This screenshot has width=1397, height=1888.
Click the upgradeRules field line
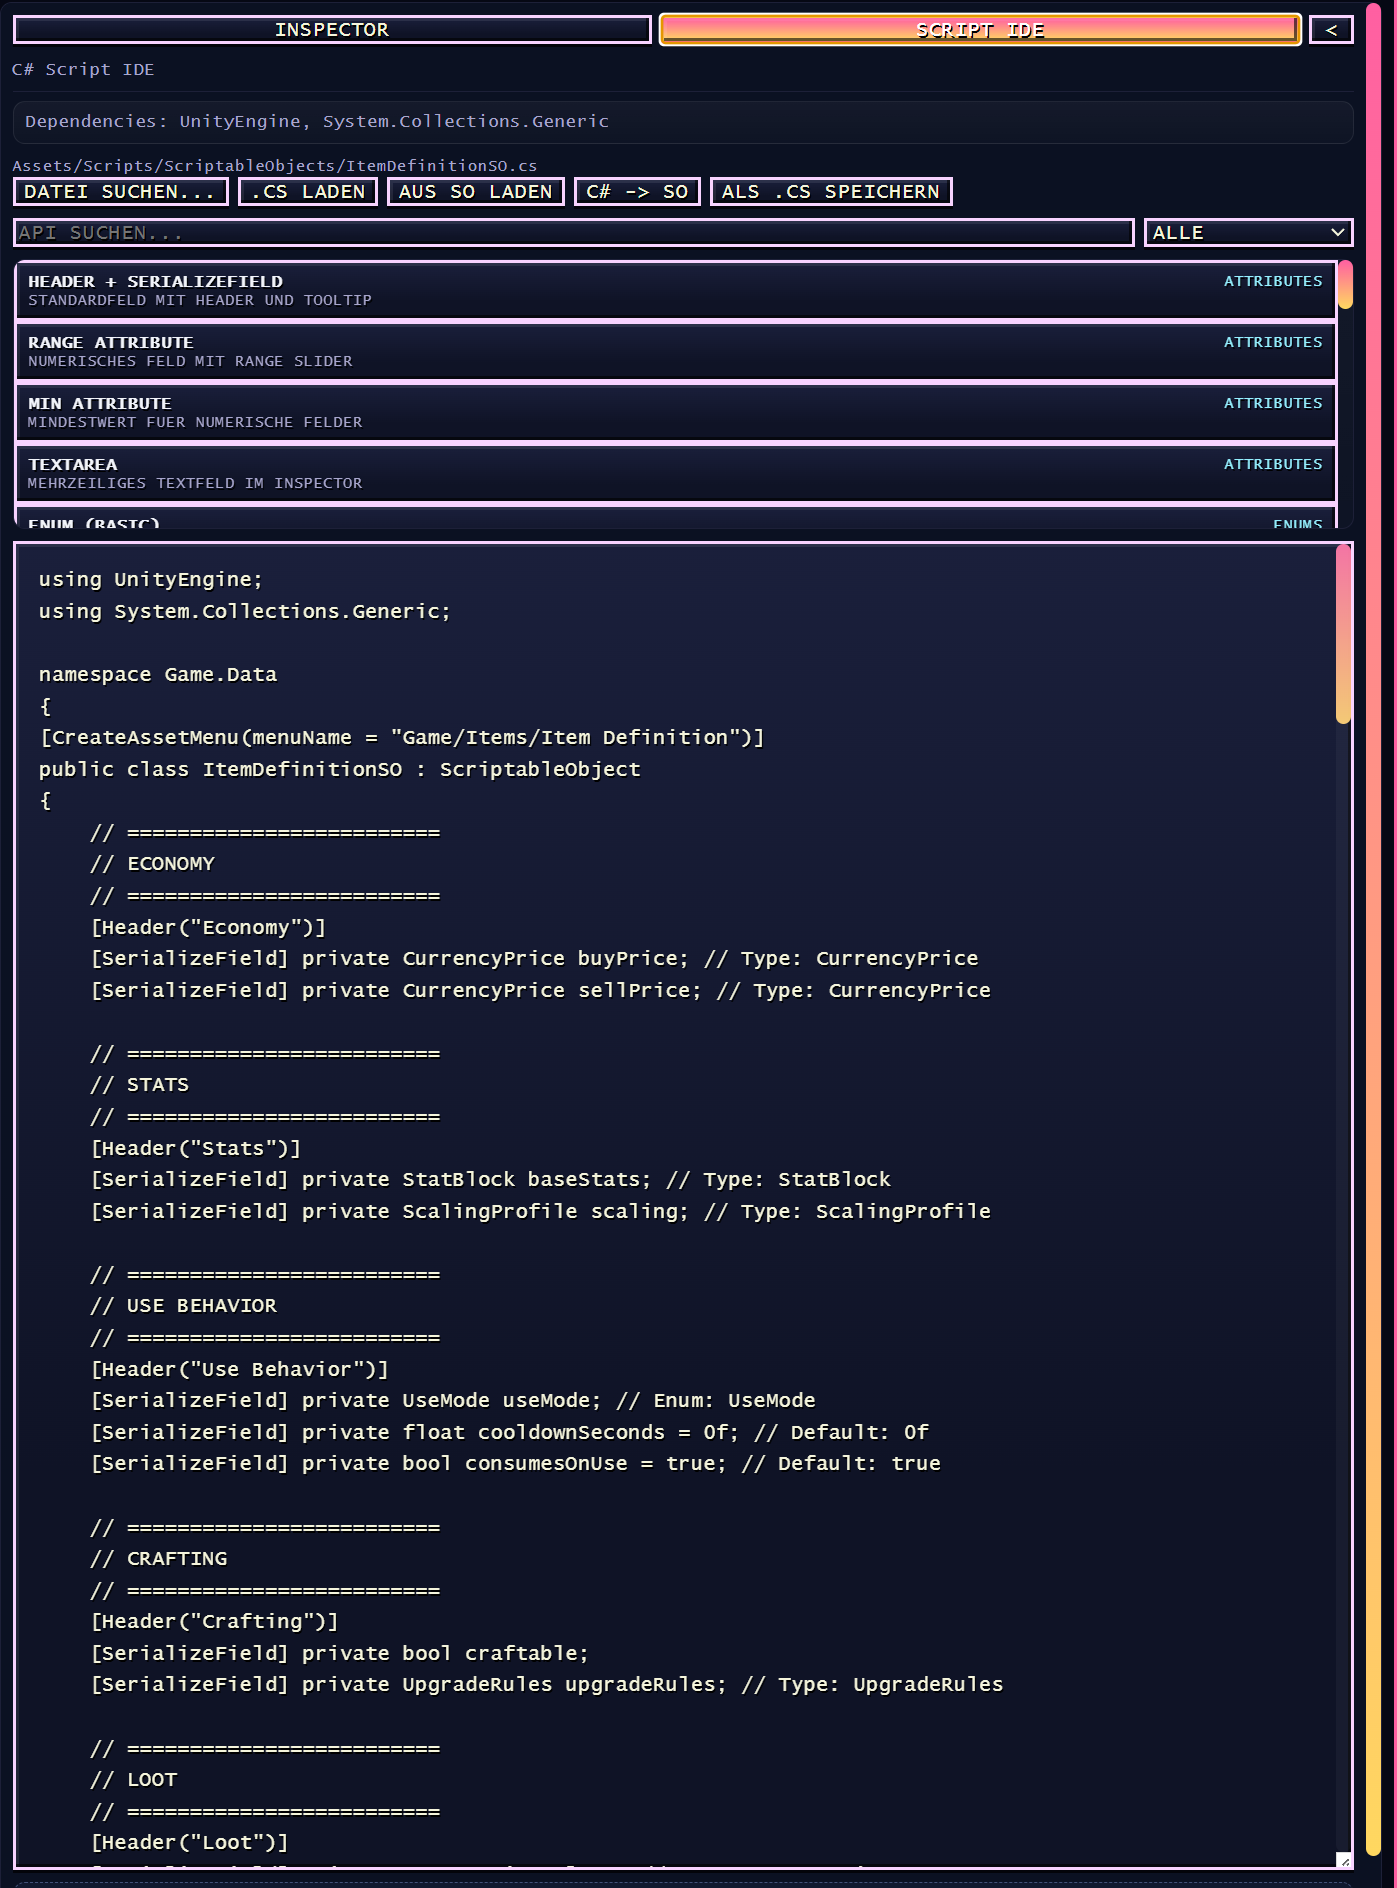547,1685
